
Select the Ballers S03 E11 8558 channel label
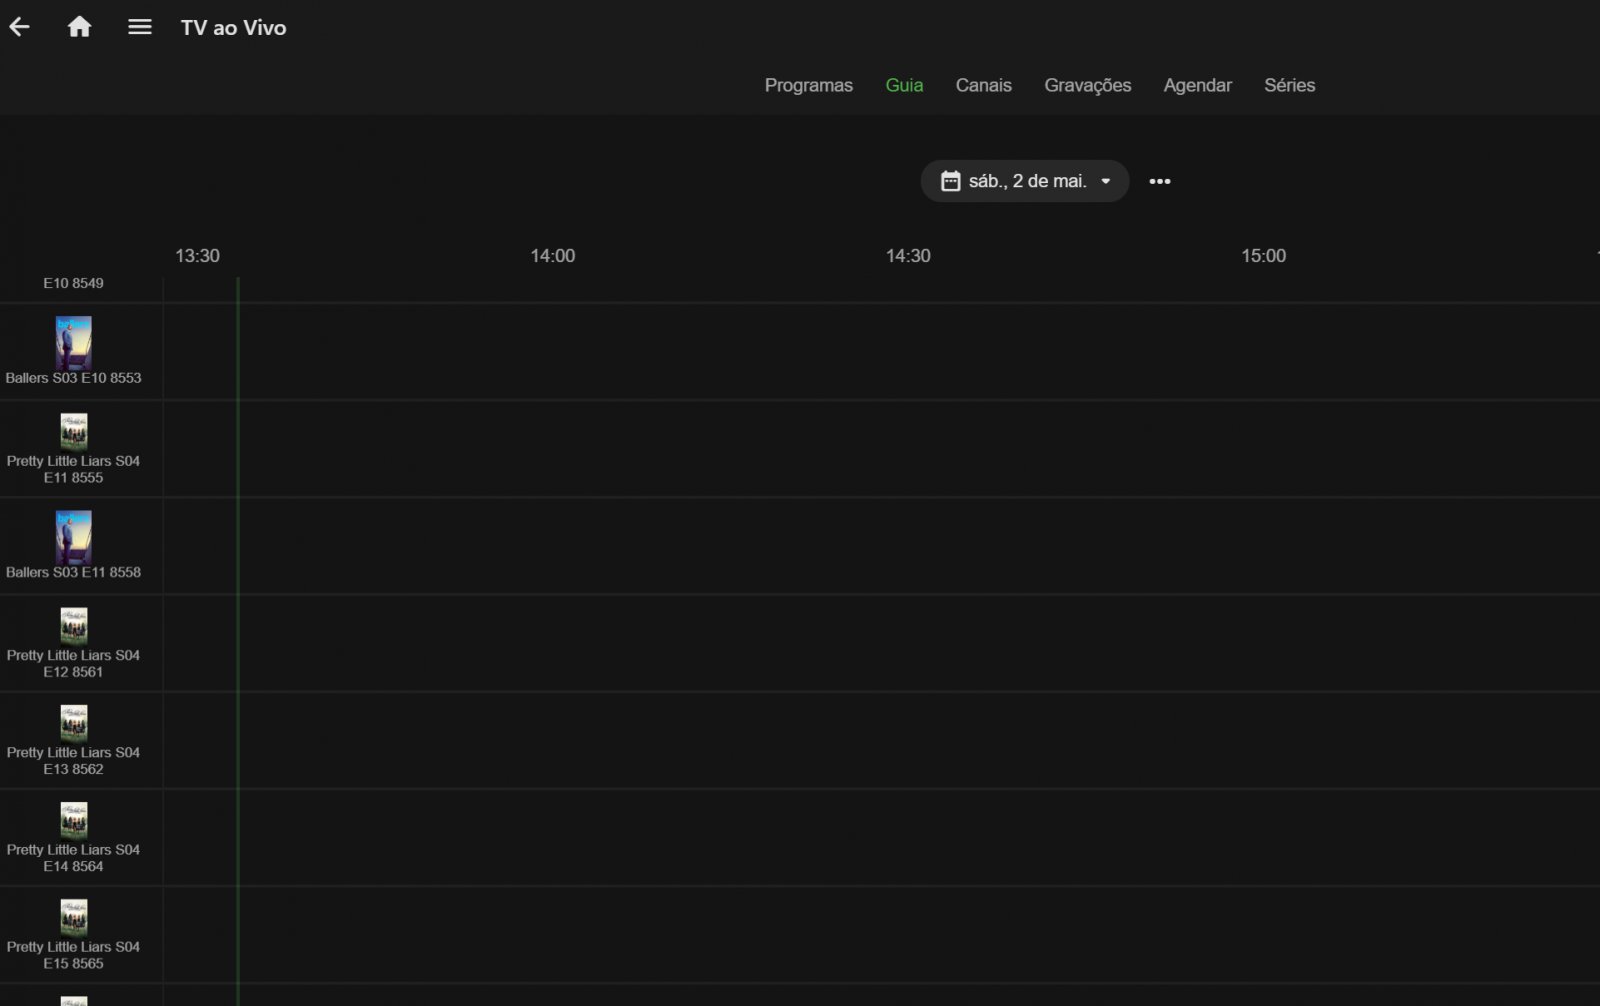[x=73, y=572]
